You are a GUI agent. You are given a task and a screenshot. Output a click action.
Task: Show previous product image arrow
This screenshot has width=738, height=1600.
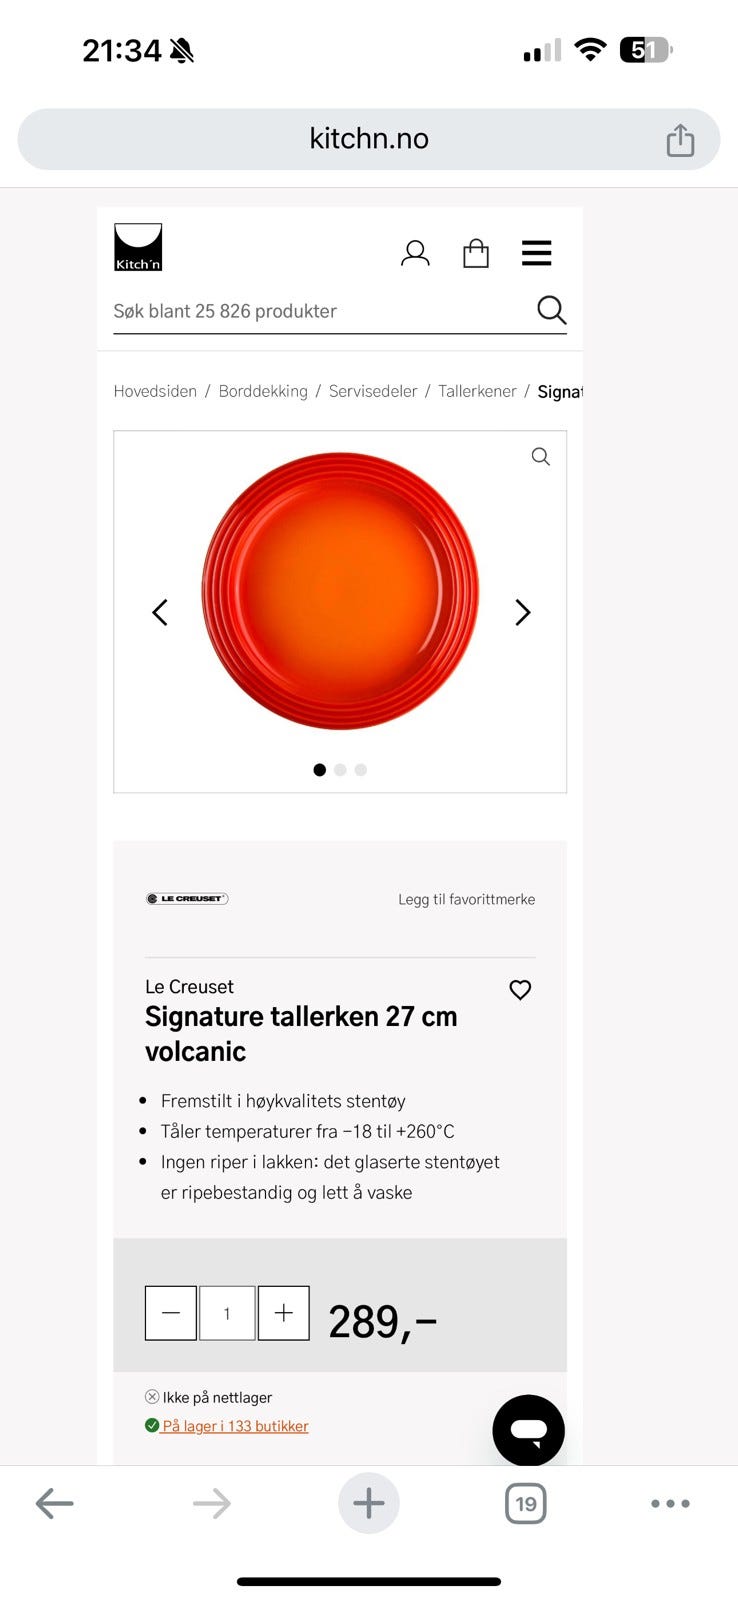(x=160, y=612)
